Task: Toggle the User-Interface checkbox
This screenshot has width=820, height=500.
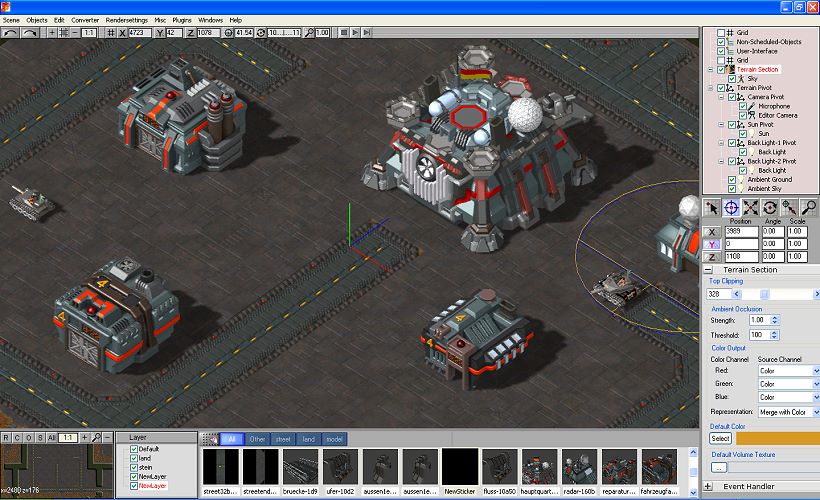Action: 721,51
